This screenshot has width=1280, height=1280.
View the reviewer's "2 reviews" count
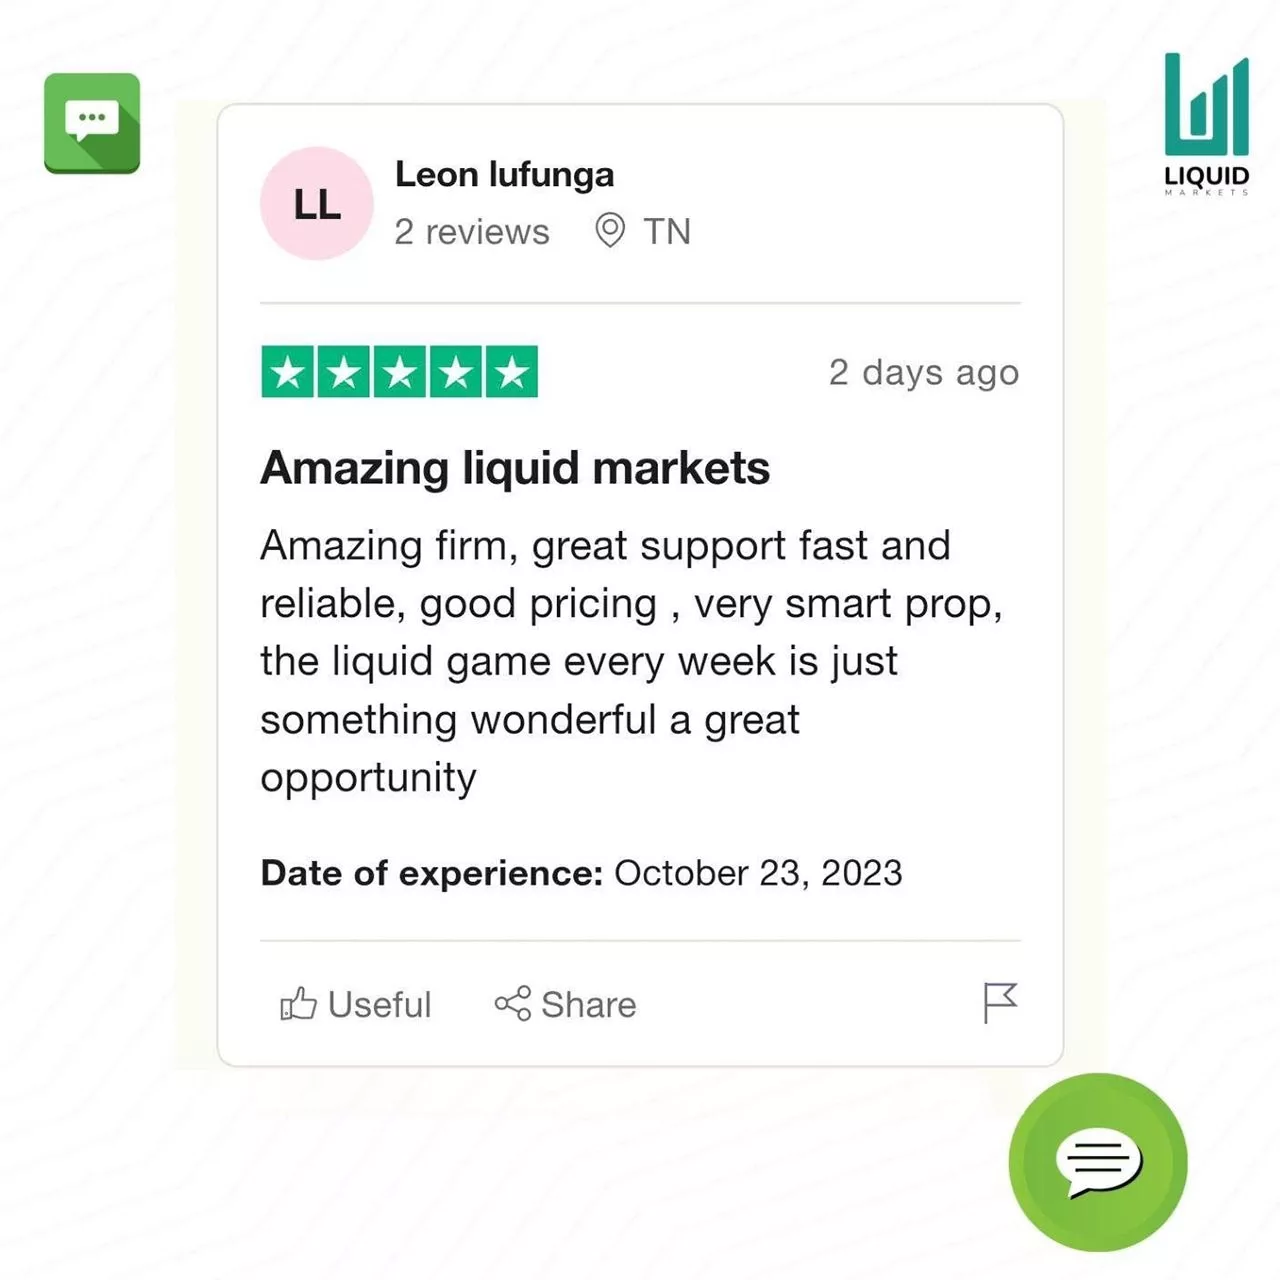[x=472, y=232]
